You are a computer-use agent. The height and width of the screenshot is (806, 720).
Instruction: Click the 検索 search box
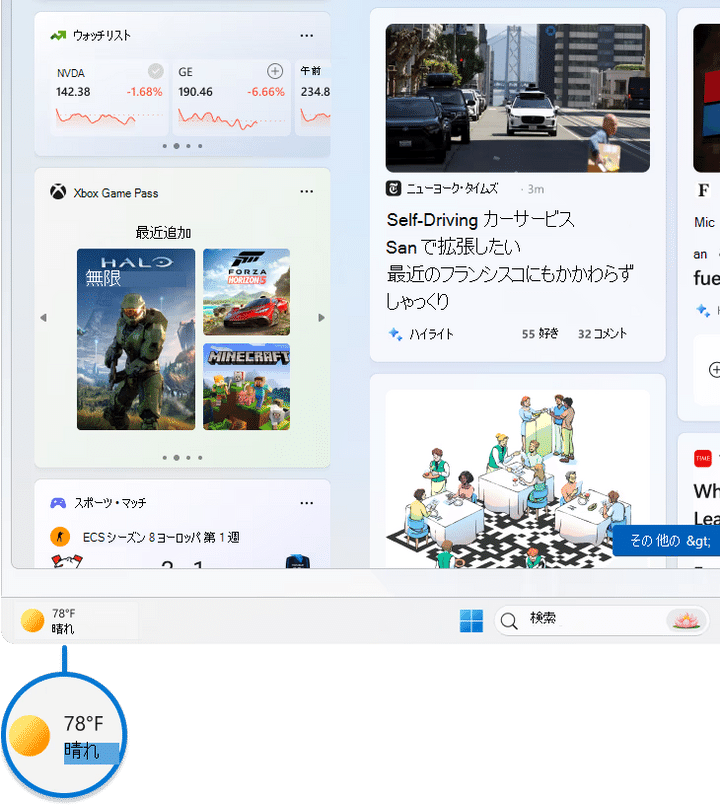point(601,620)
